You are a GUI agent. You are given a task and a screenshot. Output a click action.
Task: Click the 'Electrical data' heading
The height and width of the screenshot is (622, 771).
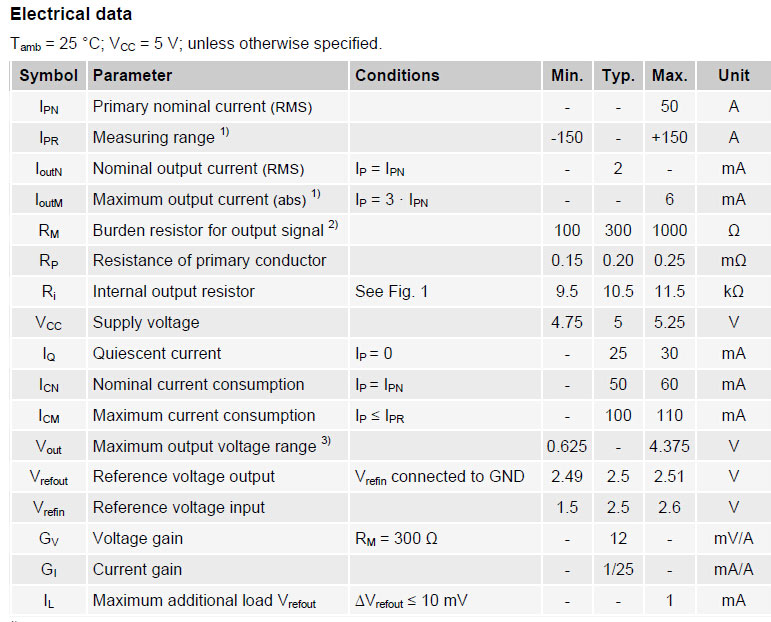tap(70, 15)
